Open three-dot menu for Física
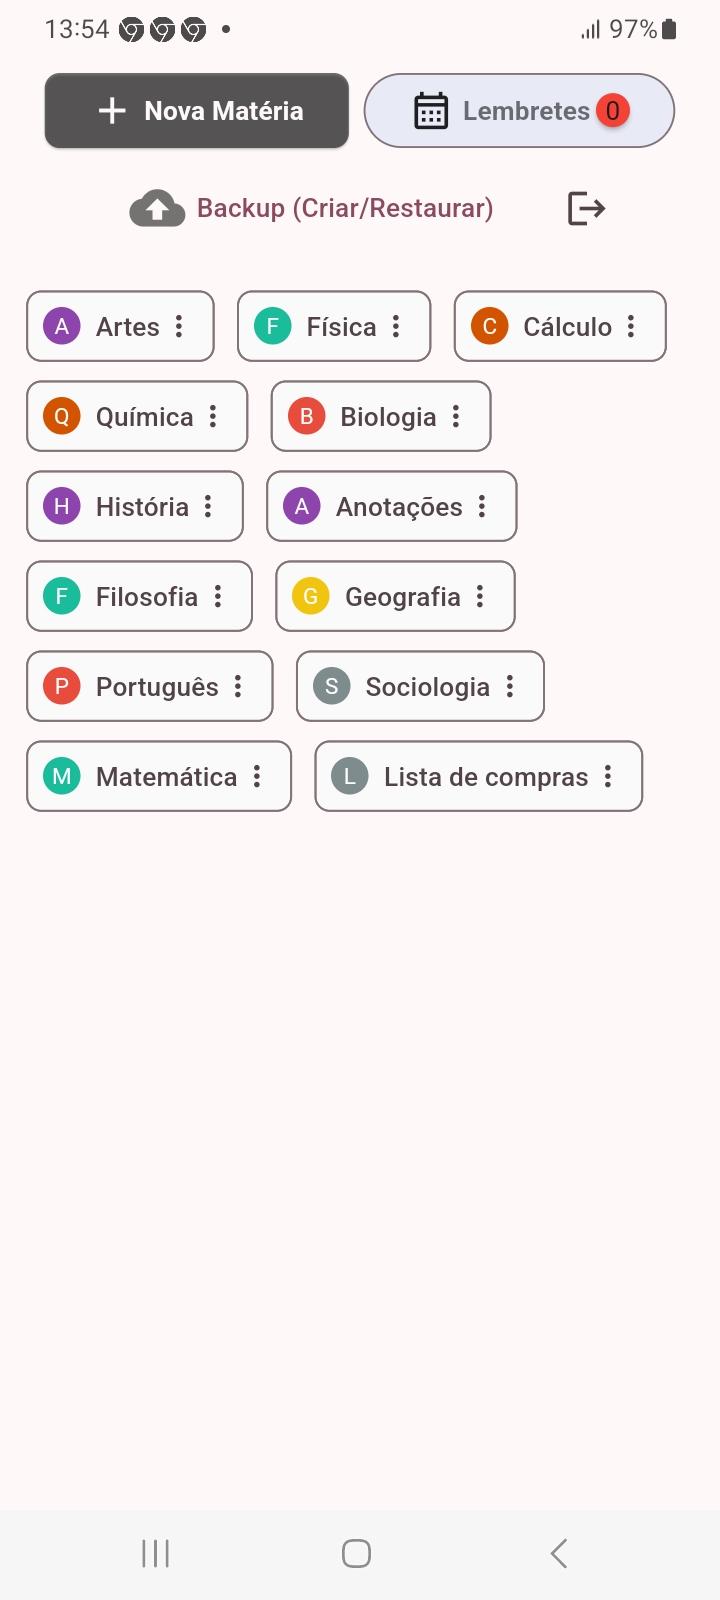Image resolution: width=720 pixels, height=1600 pixels. click(396, 326)
